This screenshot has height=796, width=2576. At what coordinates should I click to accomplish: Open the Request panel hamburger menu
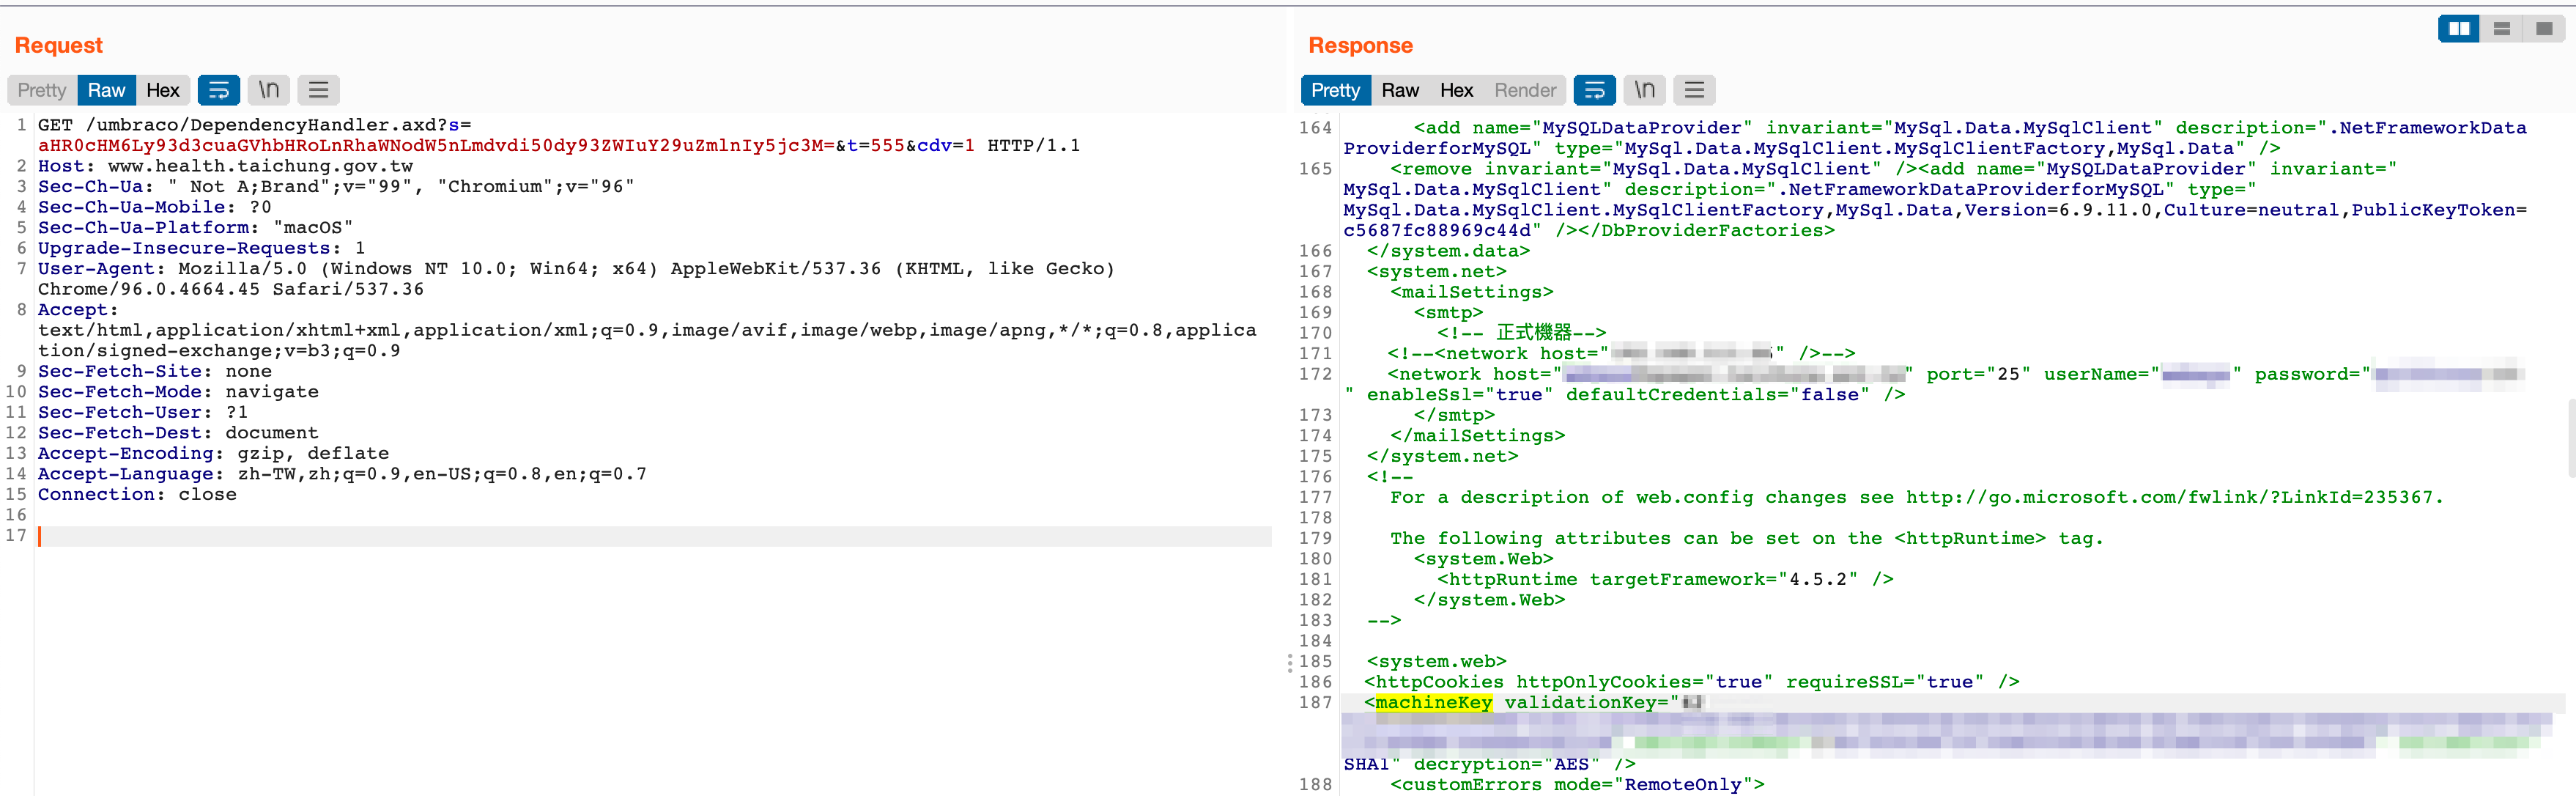coord(319,90)
